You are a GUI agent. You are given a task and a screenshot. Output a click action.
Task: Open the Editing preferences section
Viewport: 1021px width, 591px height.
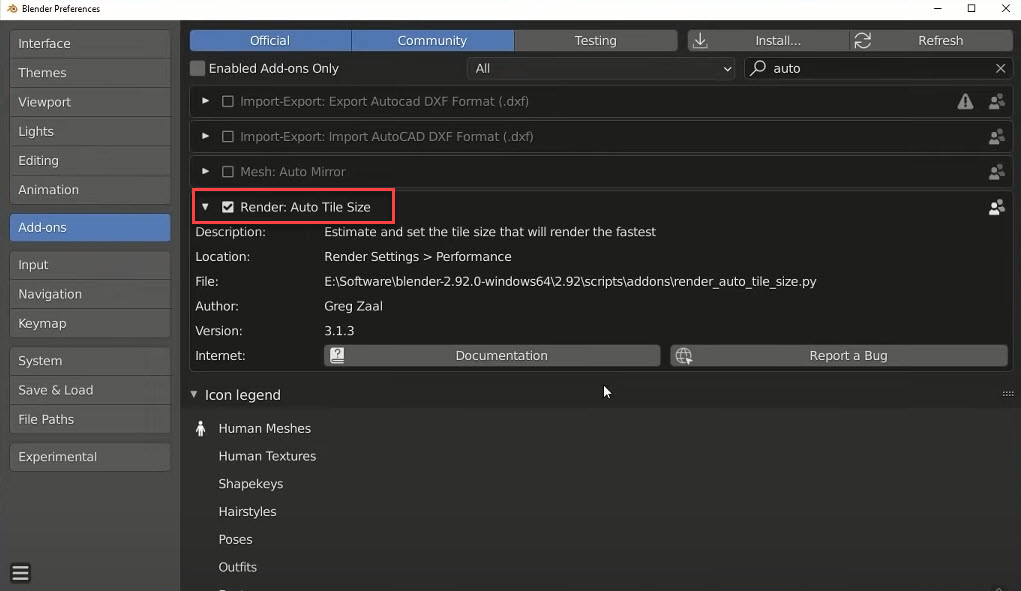tap(90, 161)
